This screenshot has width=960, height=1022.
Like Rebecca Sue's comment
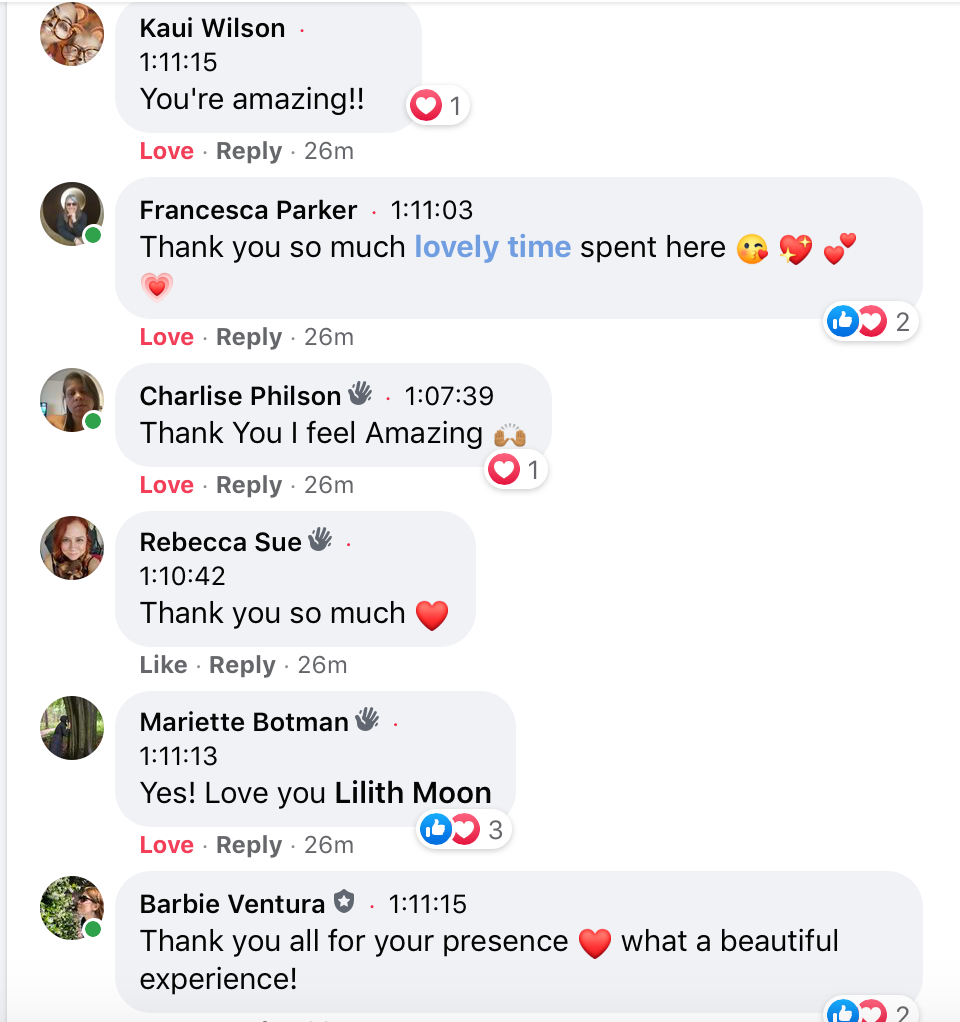(164, 665)
